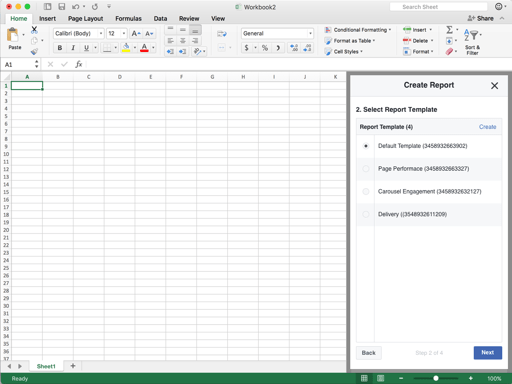Toggle Underline formatting
This screenshot has height=384, width=512.
point(86,48)
